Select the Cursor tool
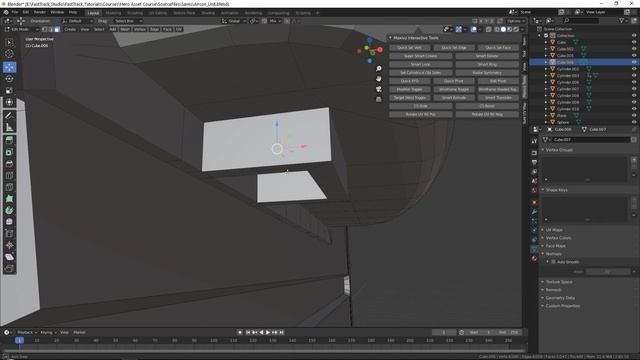This screenshot has width=640, height=360. [9, 53]
